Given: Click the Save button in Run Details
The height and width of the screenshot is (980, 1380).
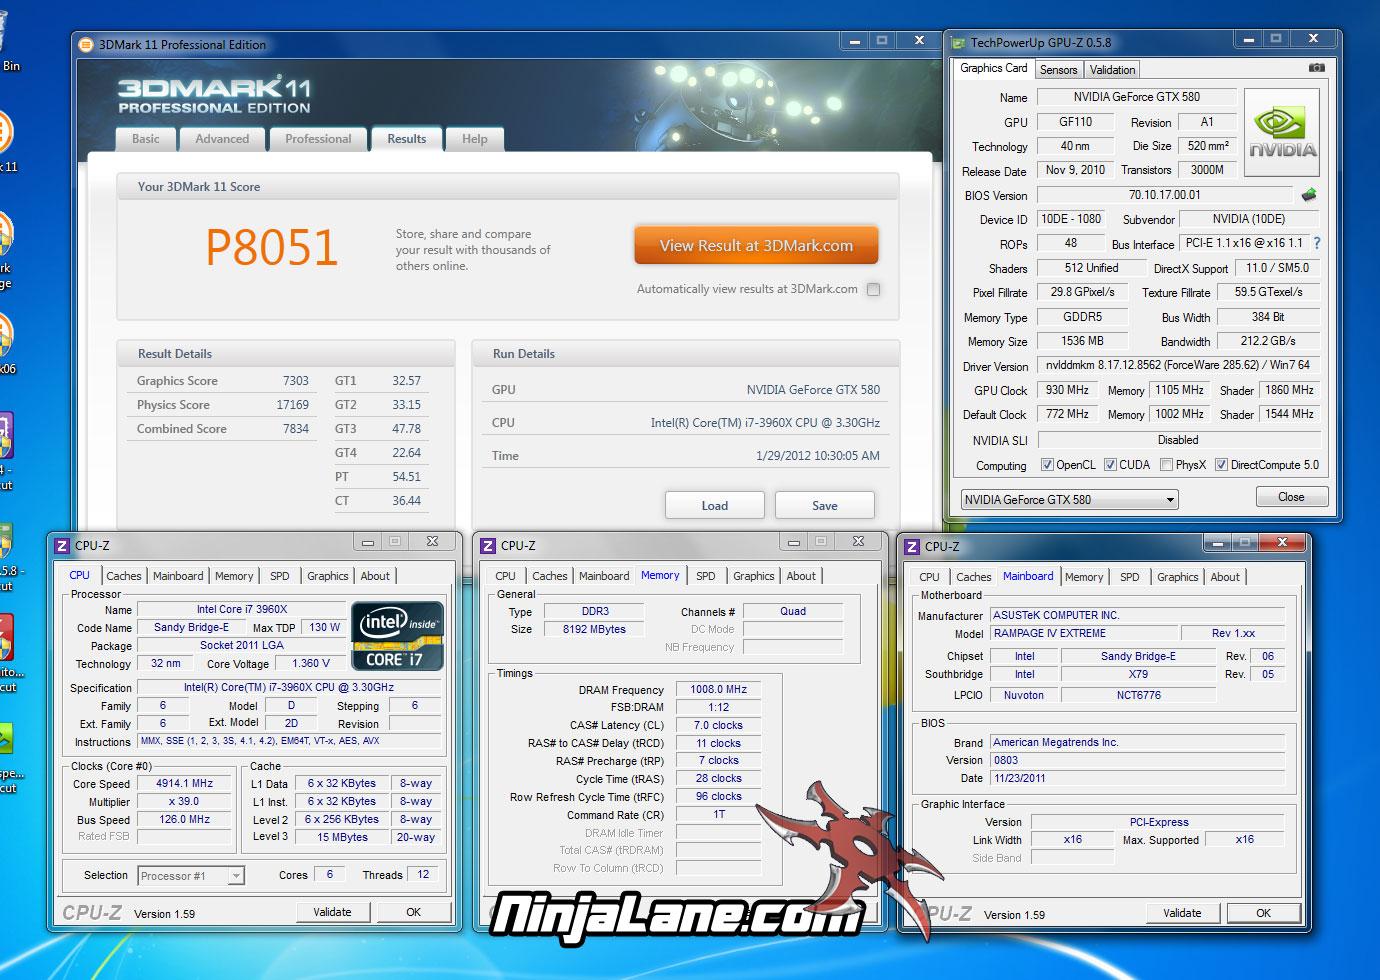Looking at the screenshot, I should pyautogui.click(x=825, y=505).
